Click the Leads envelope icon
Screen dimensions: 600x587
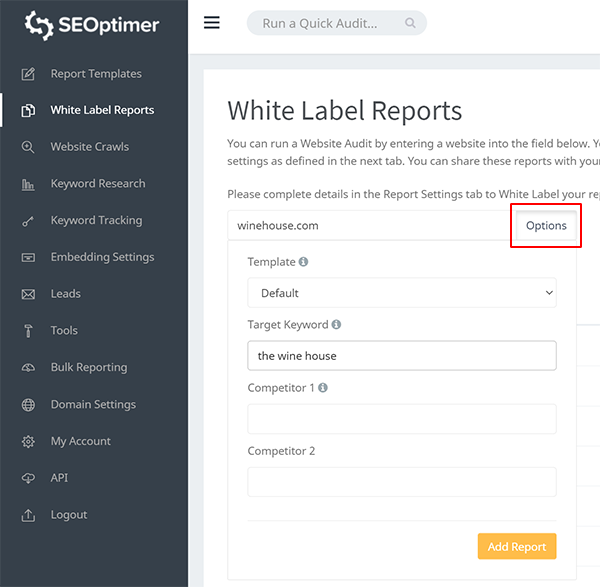click(28, 294)
